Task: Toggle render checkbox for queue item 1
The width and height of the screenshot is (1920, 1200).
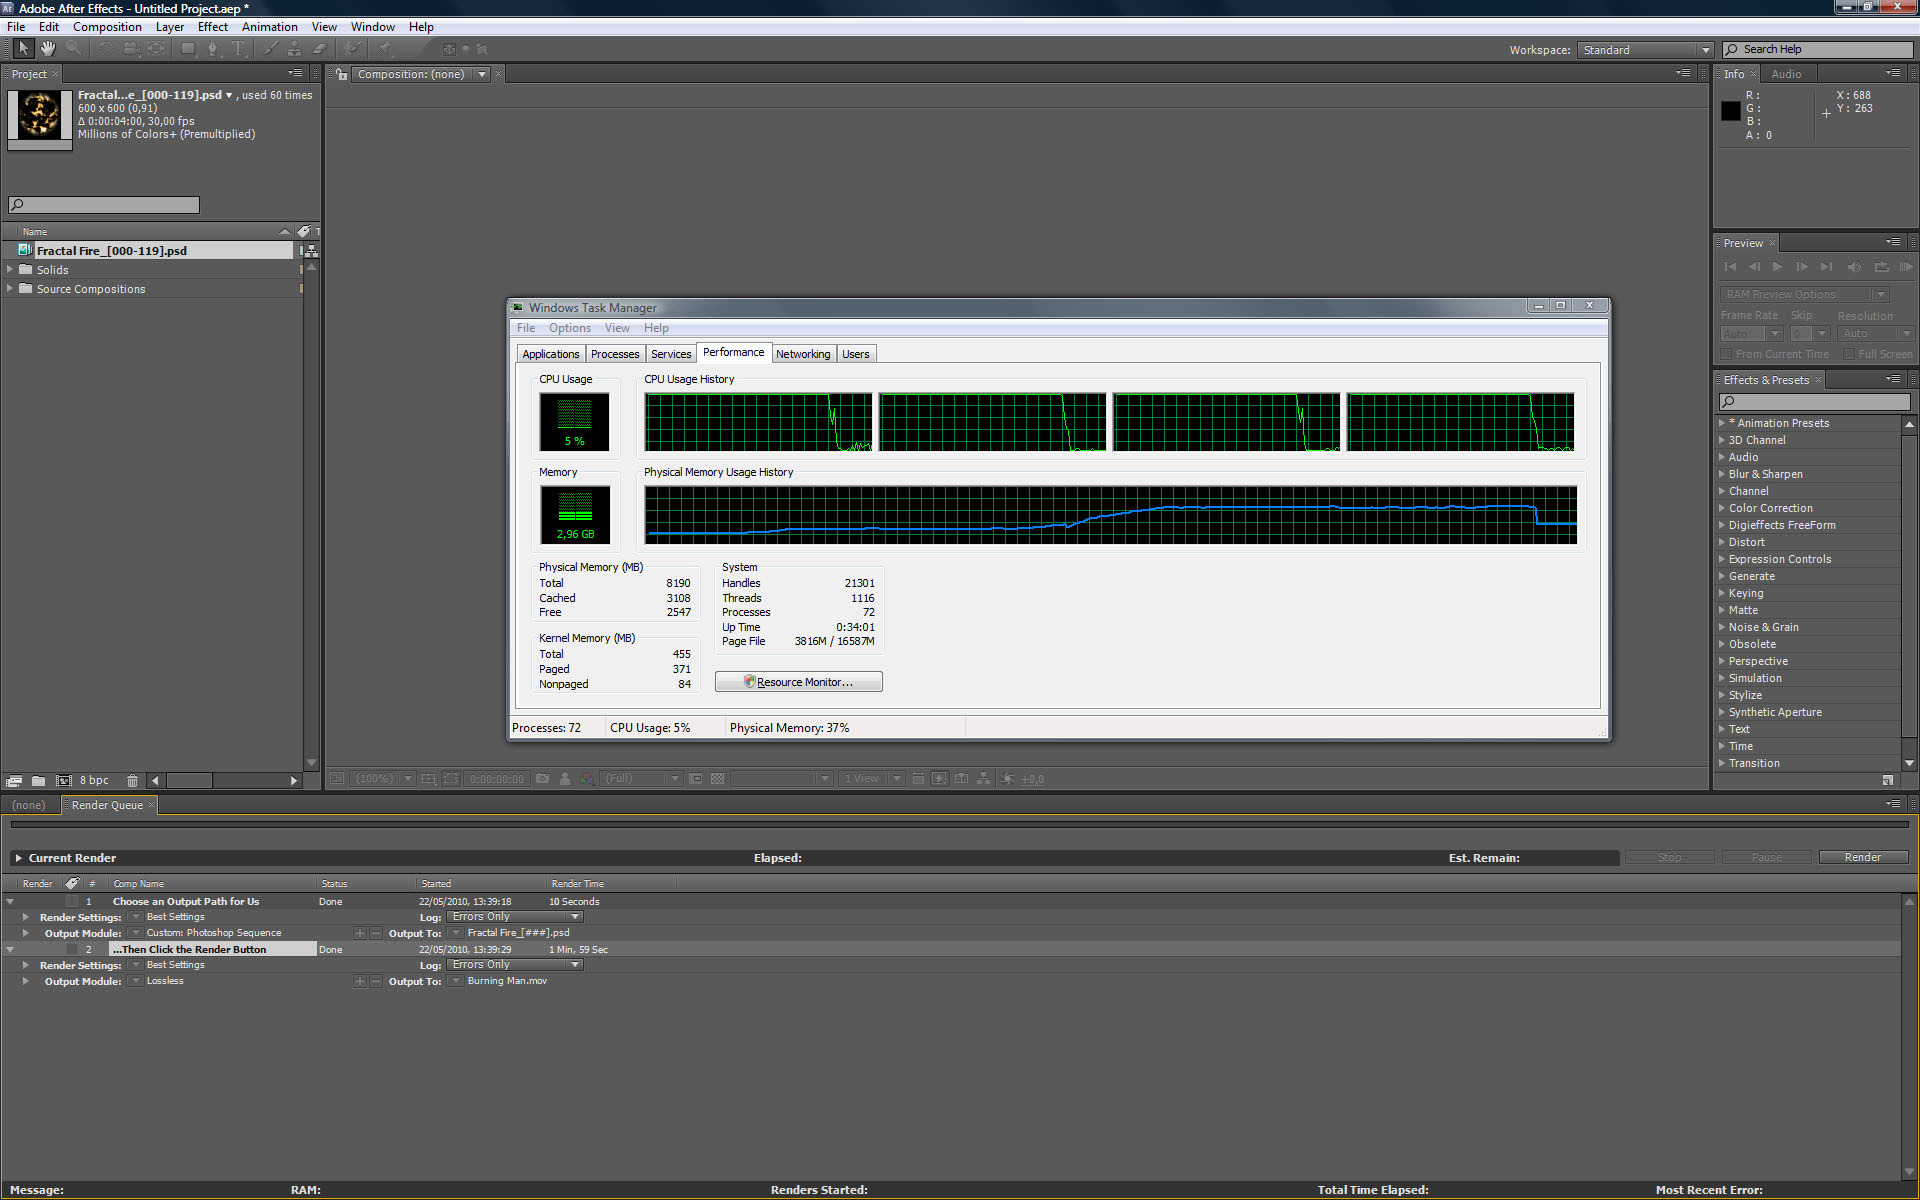Action: pyautogui.click(x=72, y=902)
